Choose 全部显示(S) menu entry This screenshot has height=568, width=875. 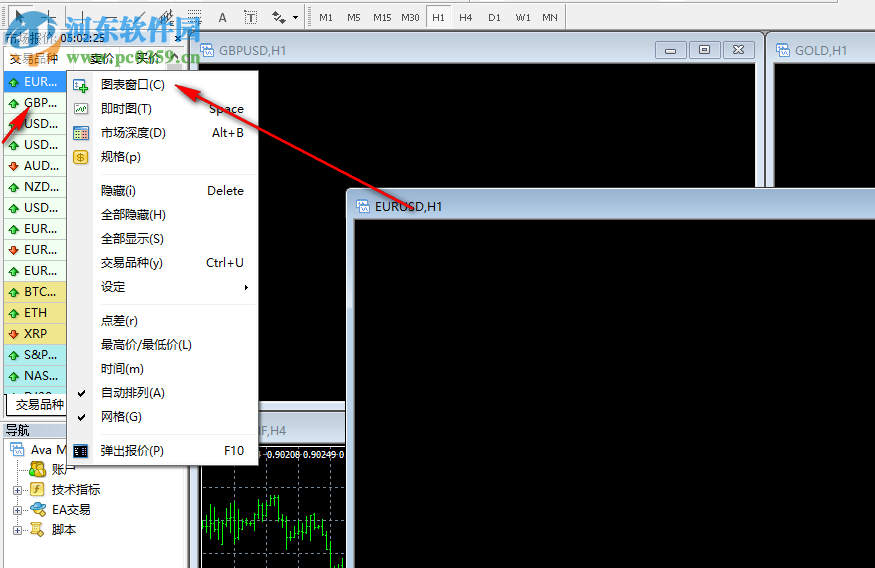pos(162,239)
